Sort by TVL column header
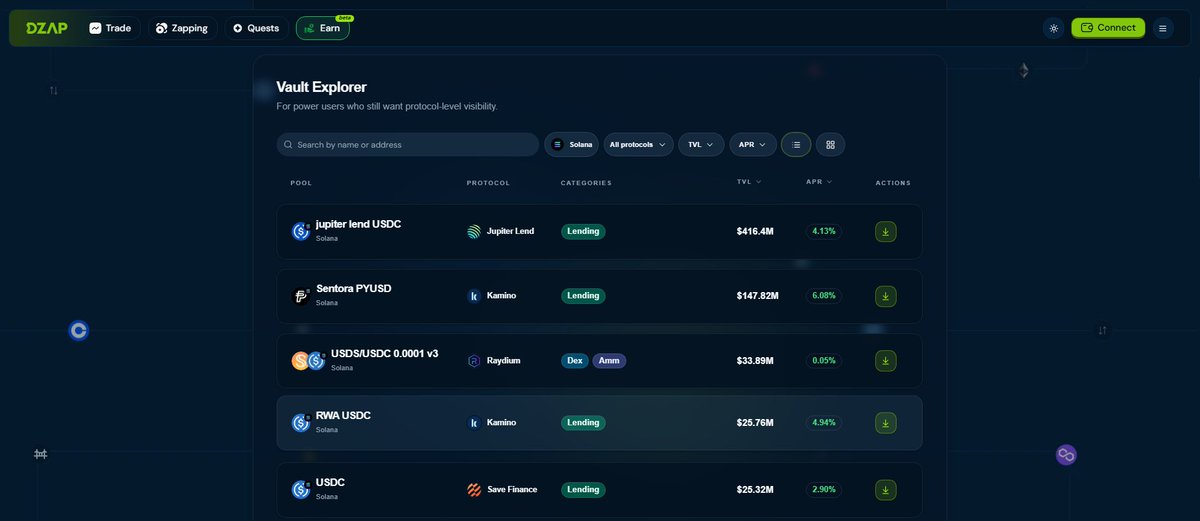Image resolution: width=1200 pixels, height=521 pixels. click(749, 182)
